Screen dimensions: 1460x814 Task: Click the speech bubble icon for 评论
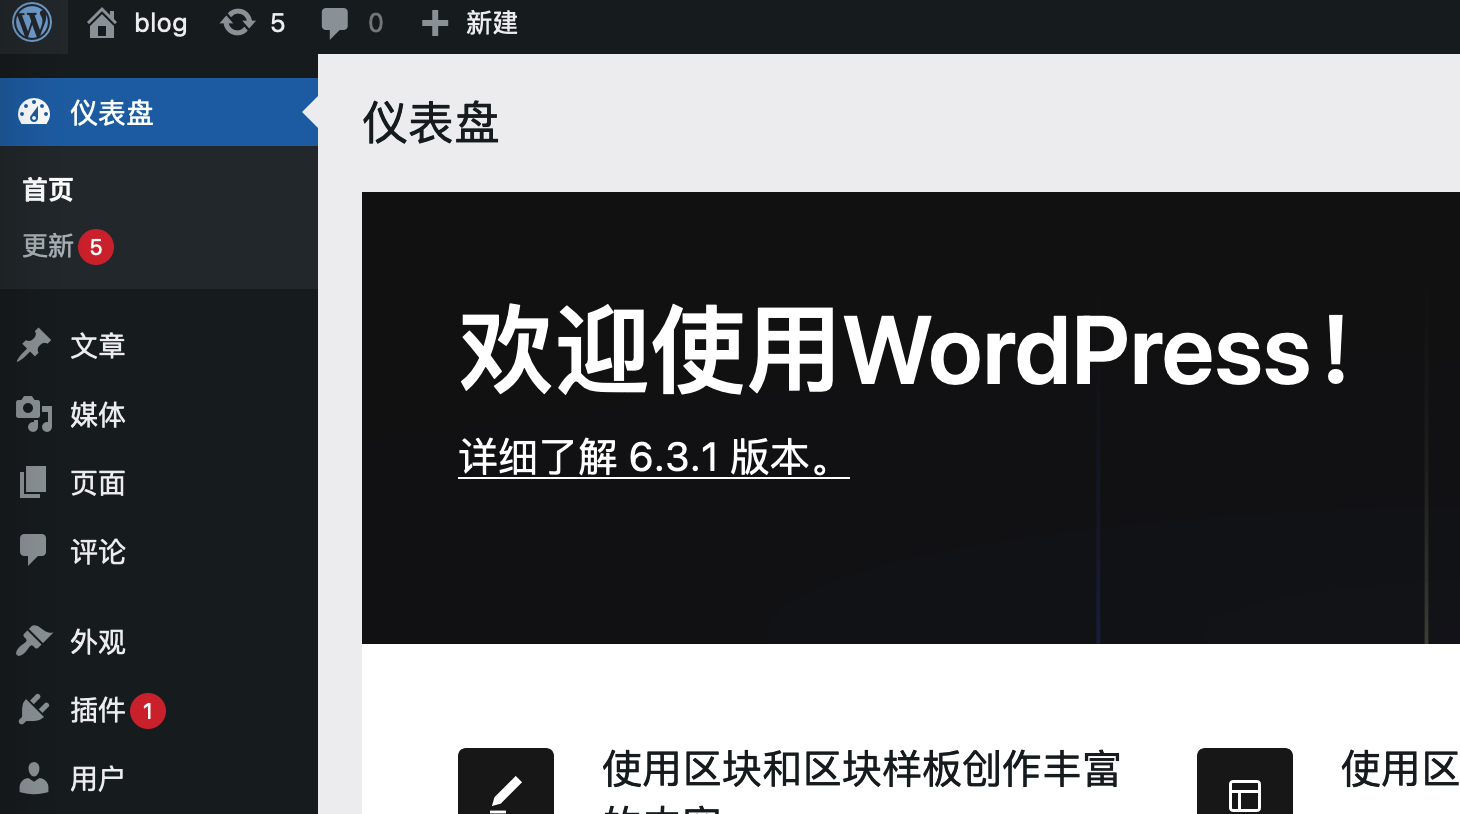[33, 550]
